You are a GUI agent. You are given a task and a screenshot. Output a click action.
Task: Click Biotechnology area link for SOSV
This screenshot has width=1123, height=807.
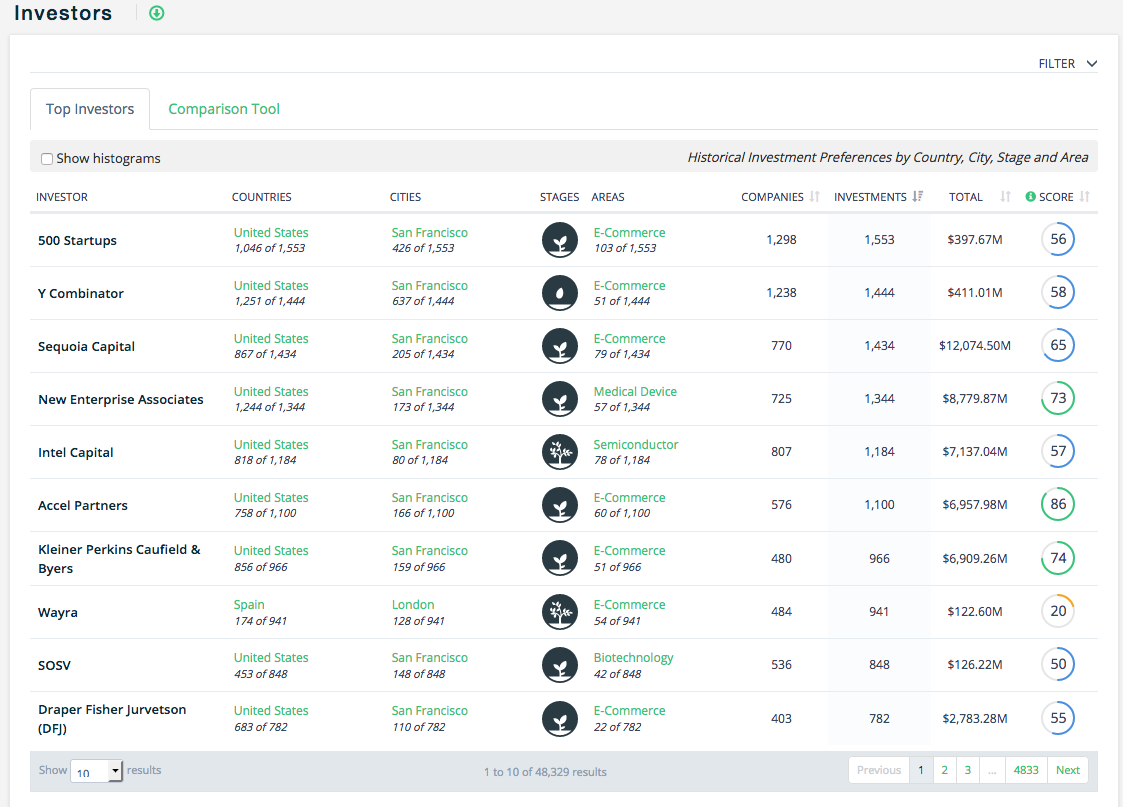[633, 657]
